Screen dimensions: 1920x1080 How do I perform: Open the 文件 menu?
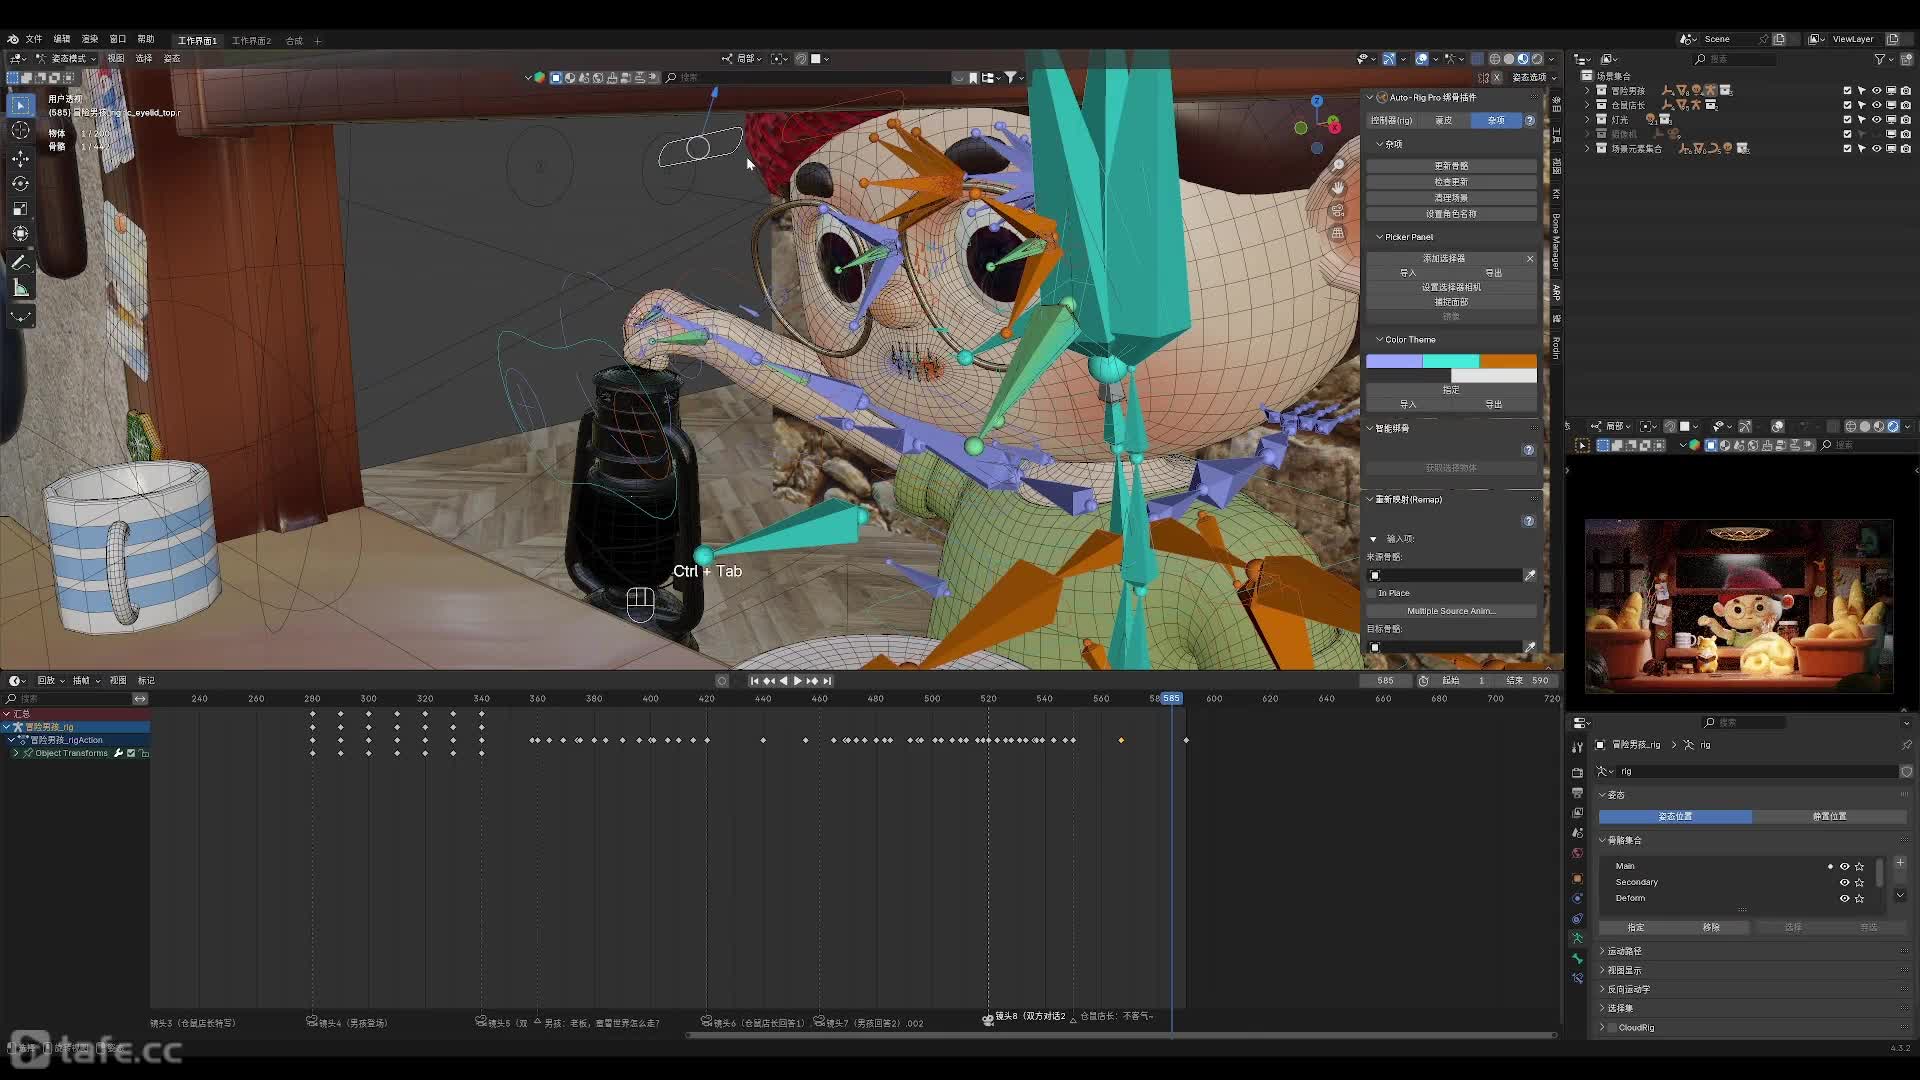(34, 39)
